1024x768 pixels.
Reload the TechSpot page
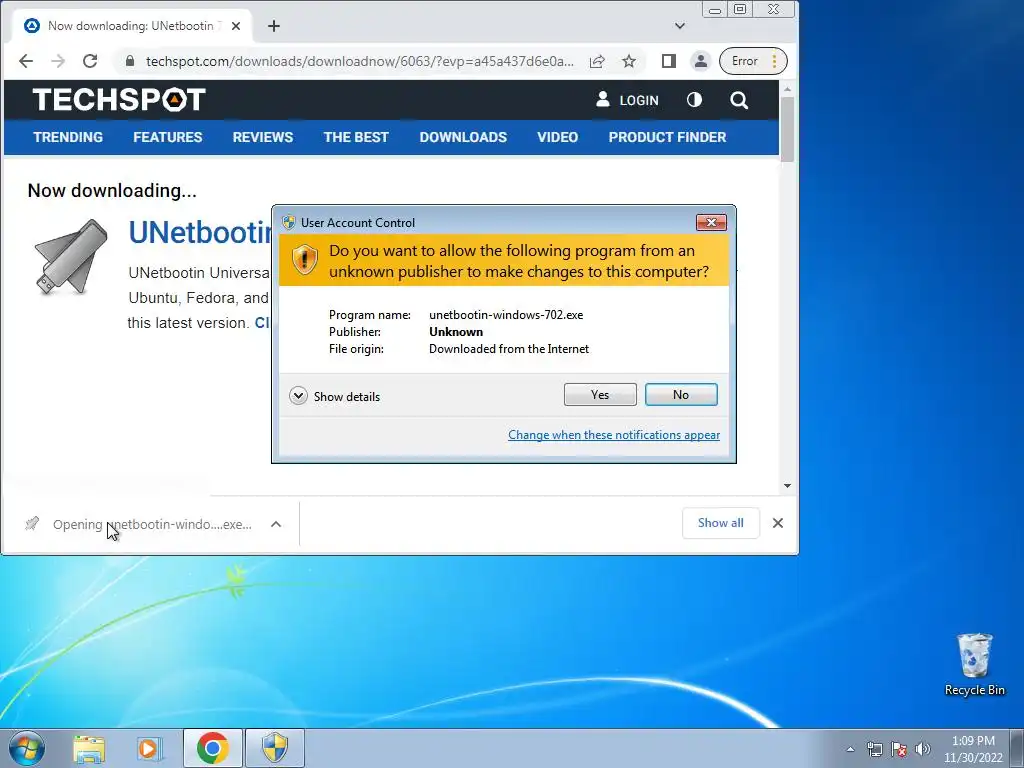[x=90, y=61]
